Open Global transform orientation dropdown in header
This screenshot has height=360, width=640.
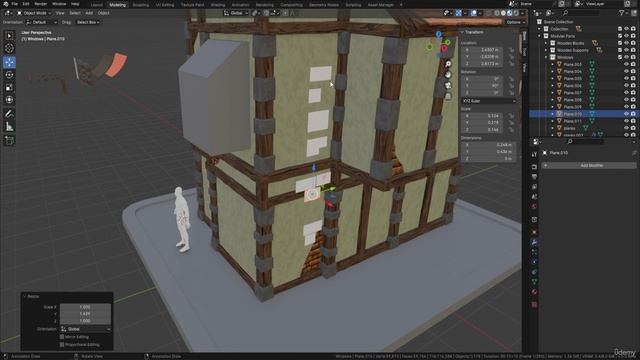coord(236,13)
